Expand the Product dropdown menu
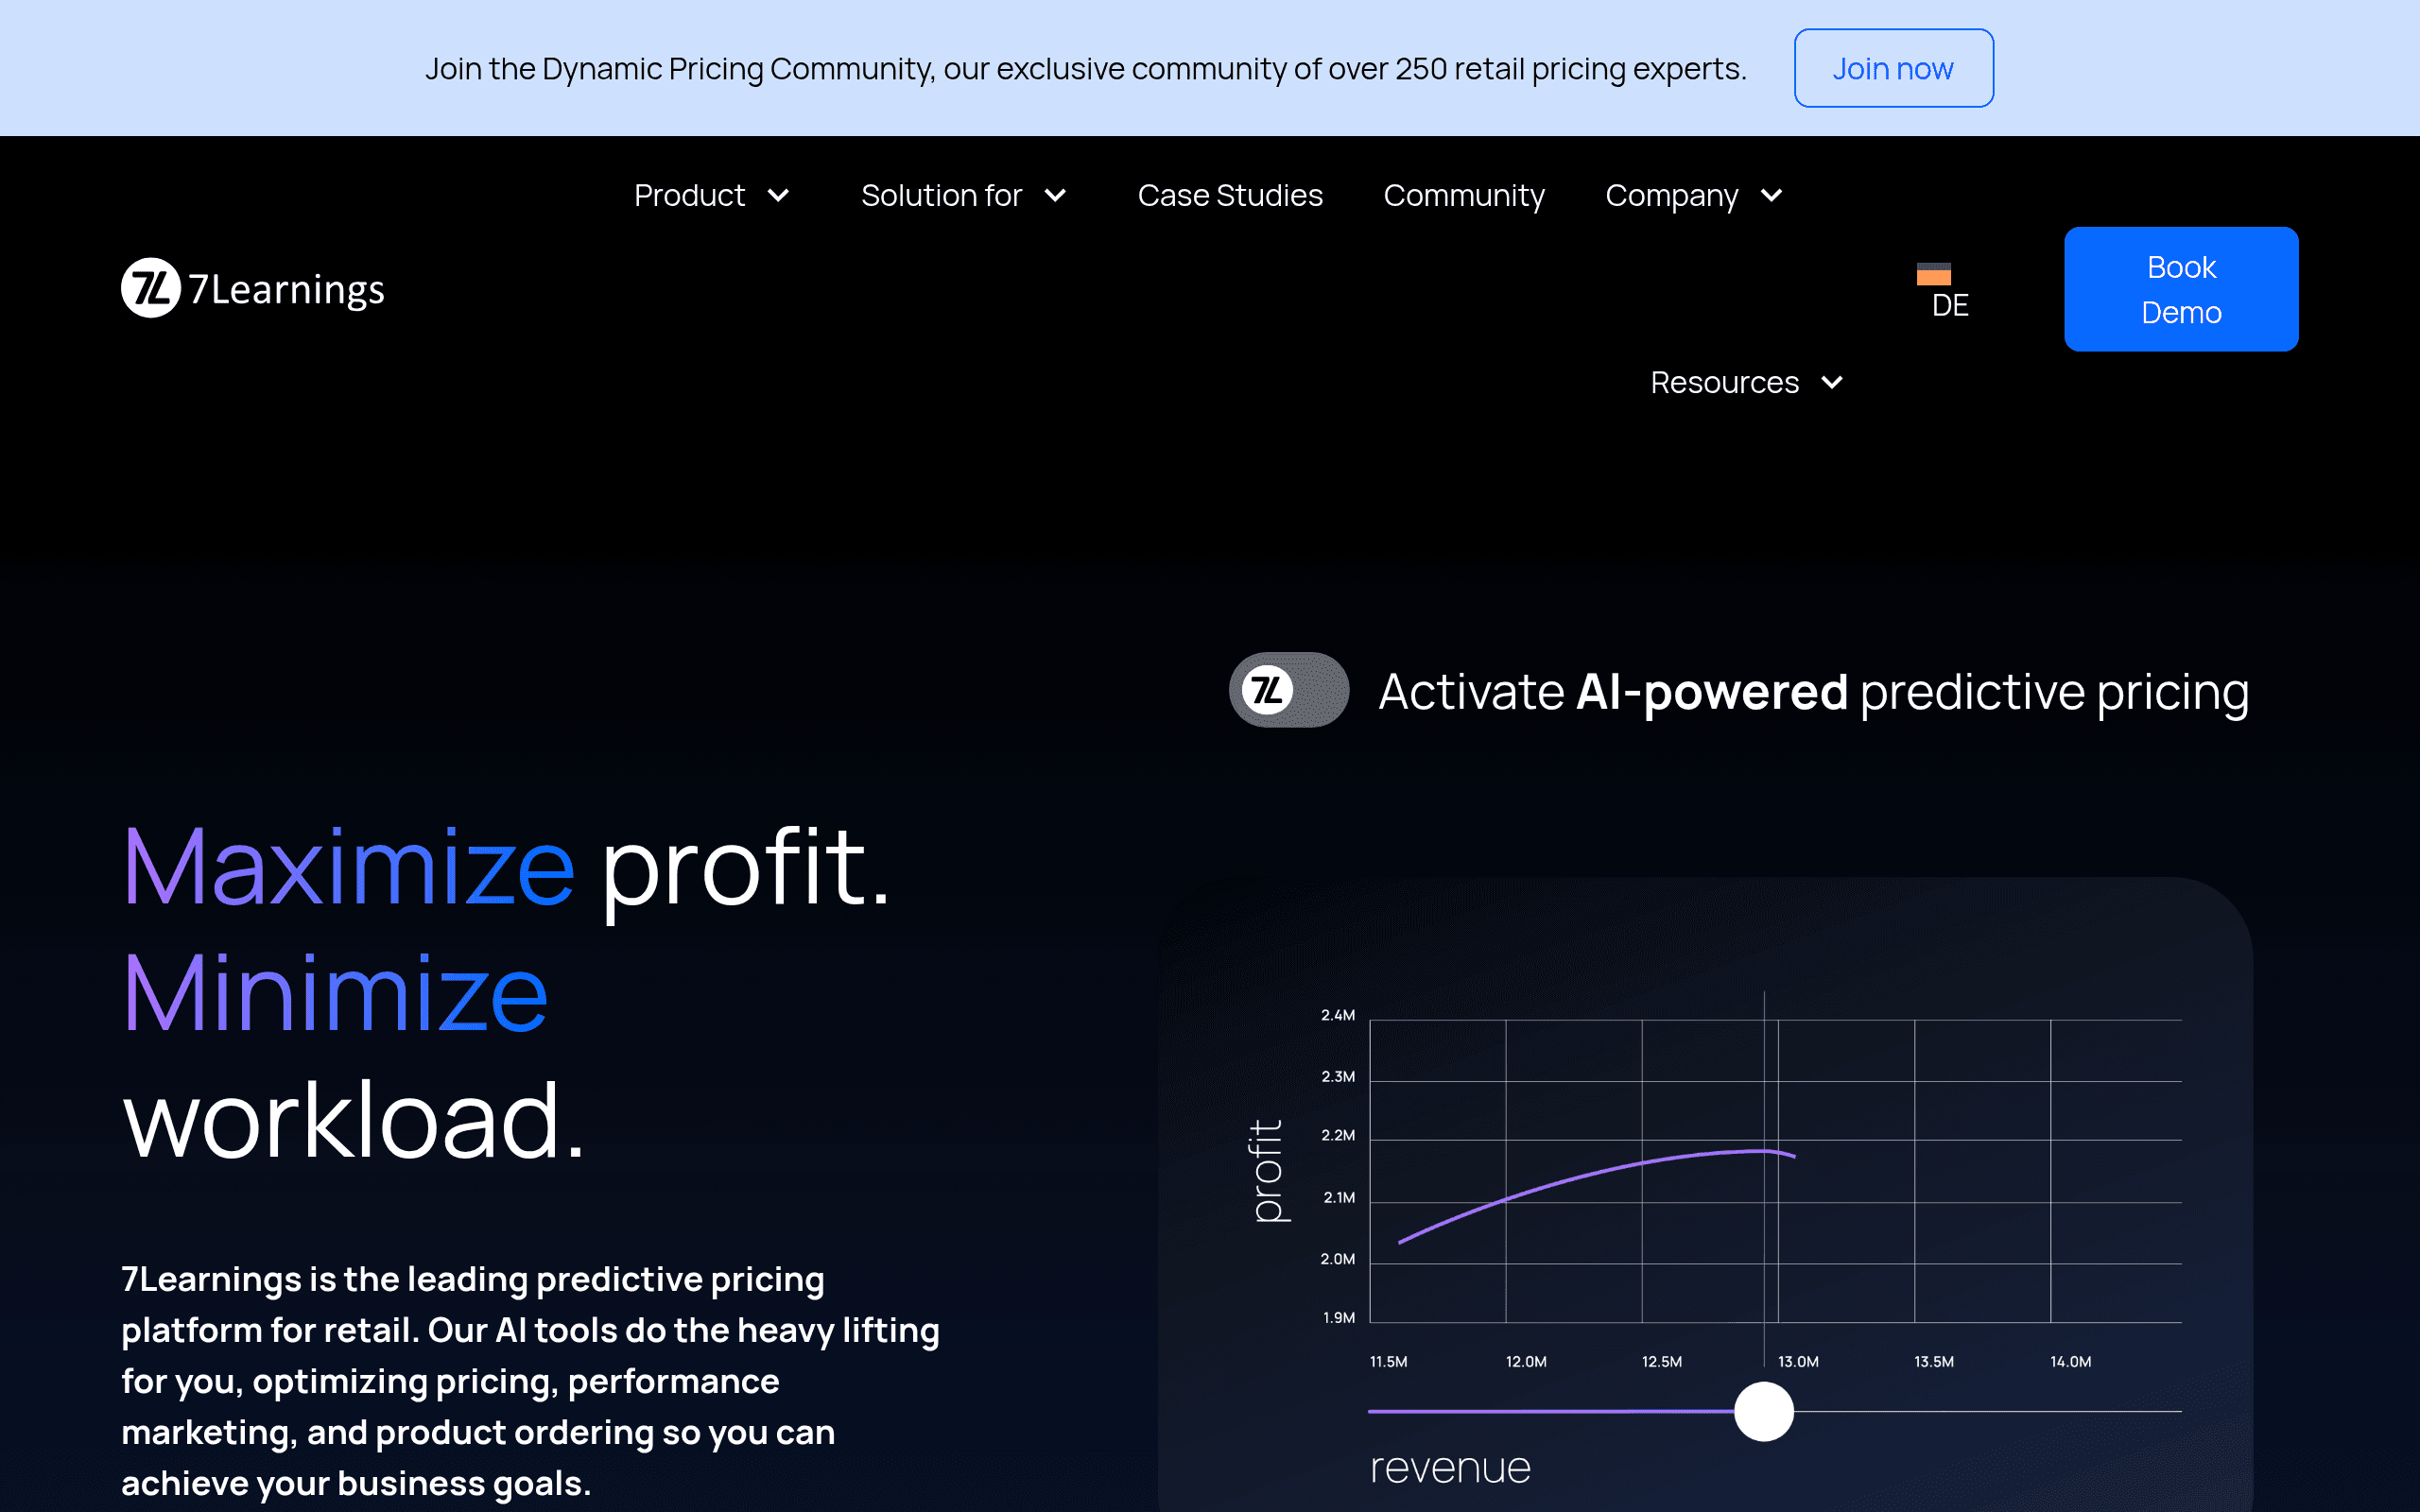Viewport: 2420px width, 1512px height. pyautogui.click(x=712, y=195)
